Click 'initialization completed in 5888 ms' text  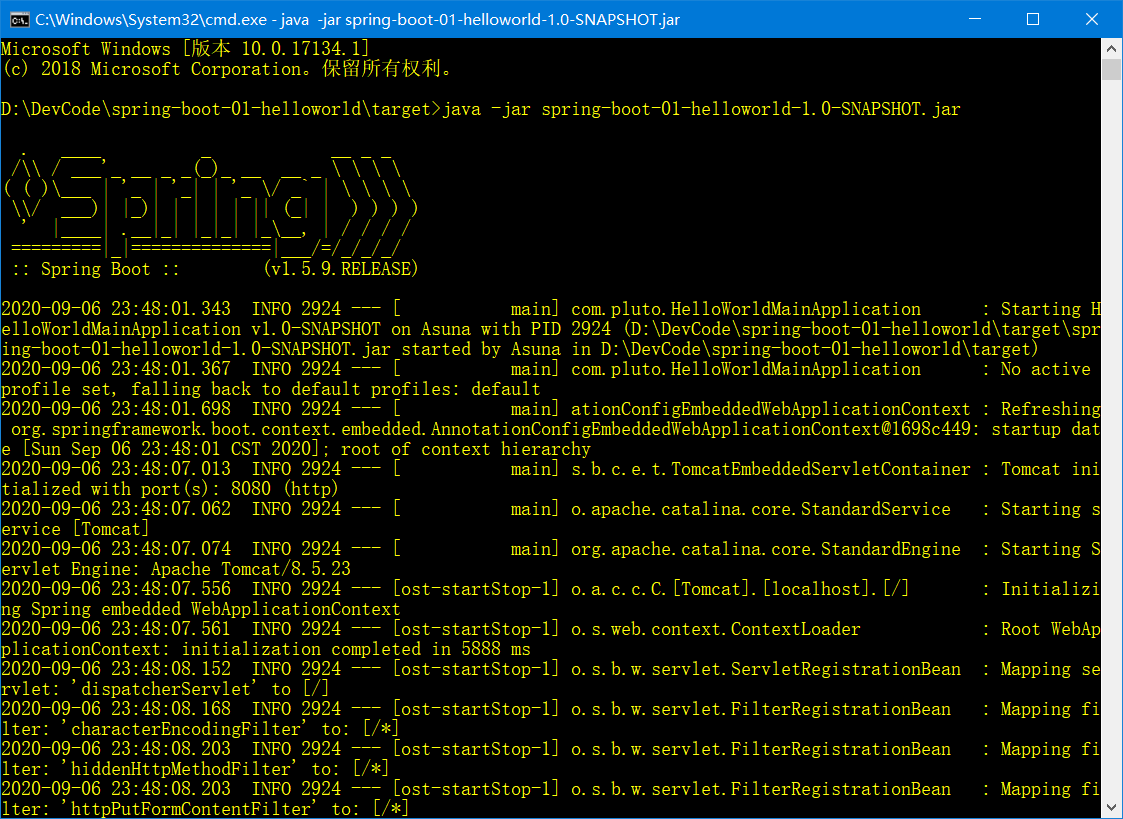pyautogui.click(x=356, y=649)
